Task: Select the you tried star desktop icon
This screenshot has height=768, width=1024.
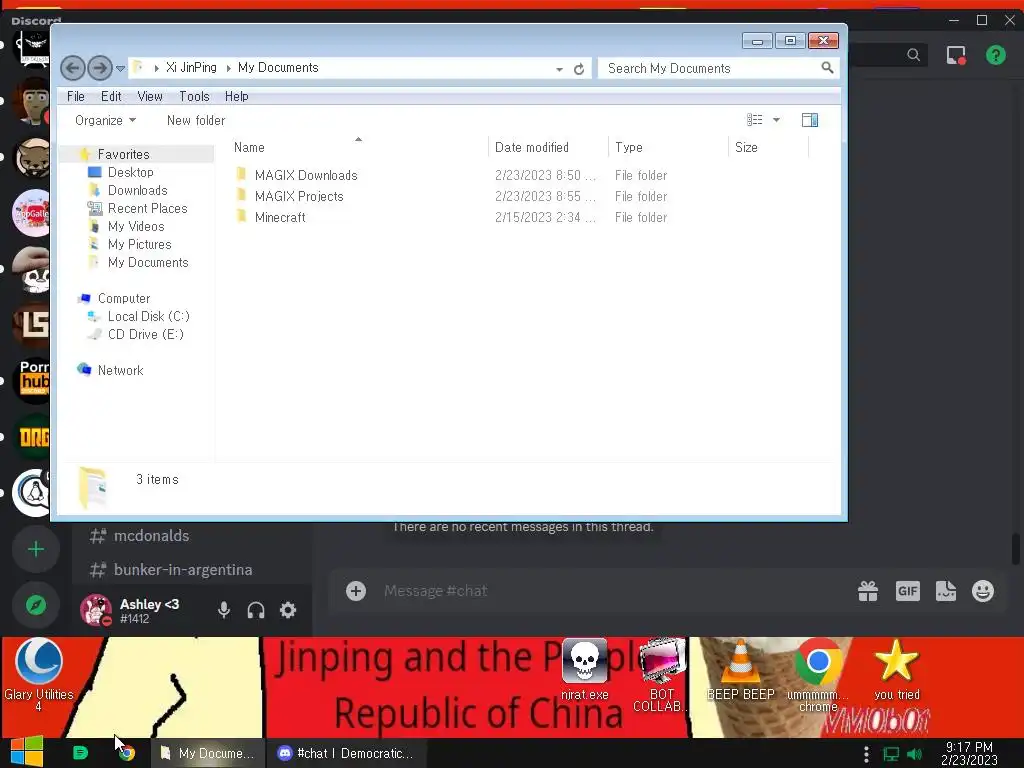Action: (x=897, y=670)
